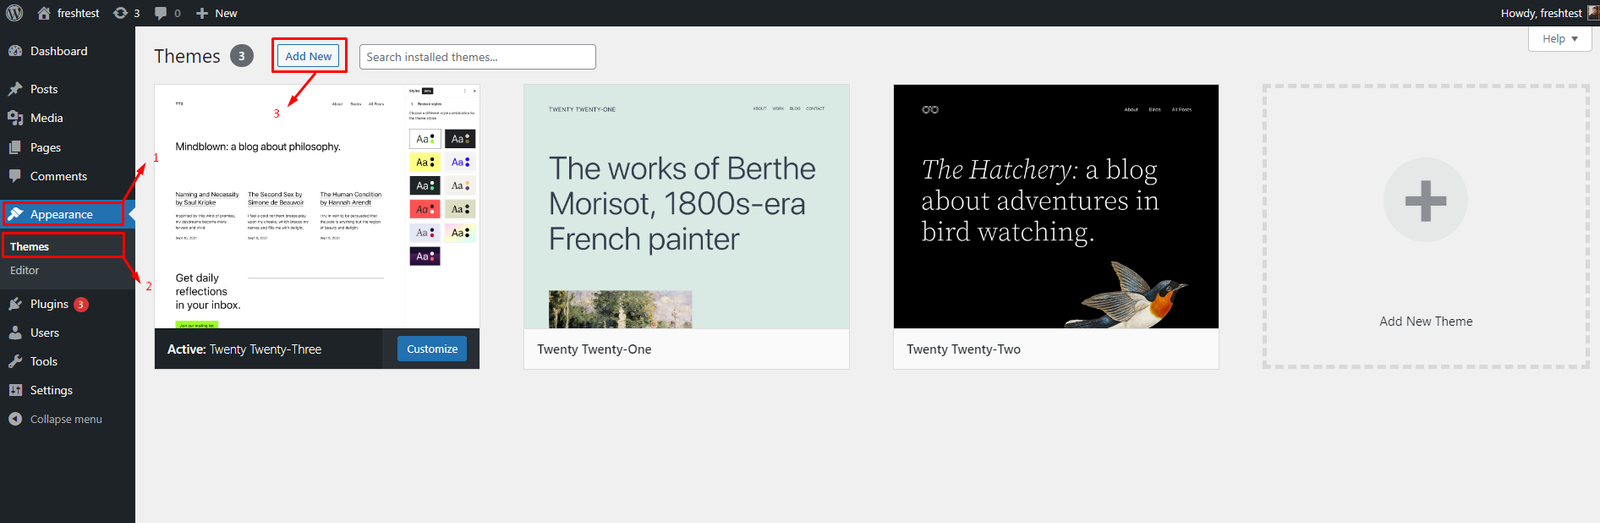Open the Twenty Twenty-One theme thumbnail

(x=686, y=206)
